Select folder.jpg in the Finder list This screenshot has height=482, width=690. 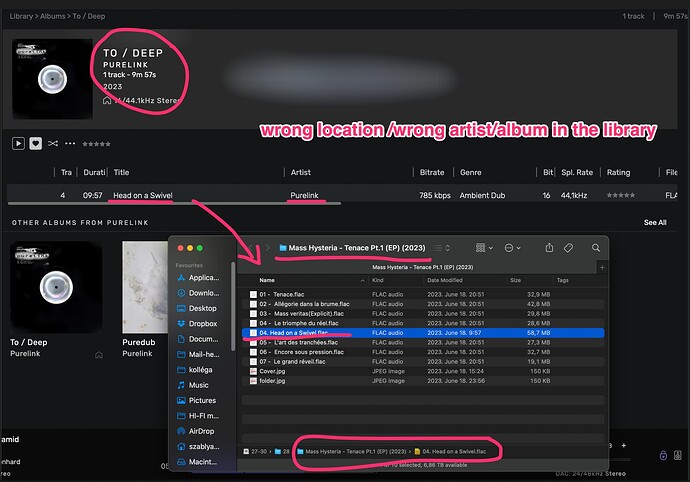(x=422, y=381)
